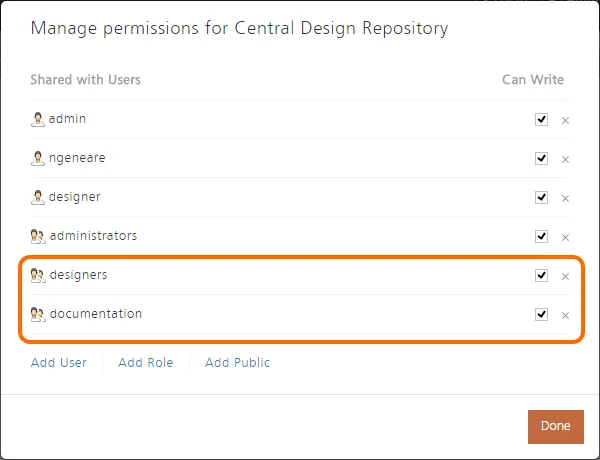Open the Add User link

pyautogui.click(x=59, y=362)
